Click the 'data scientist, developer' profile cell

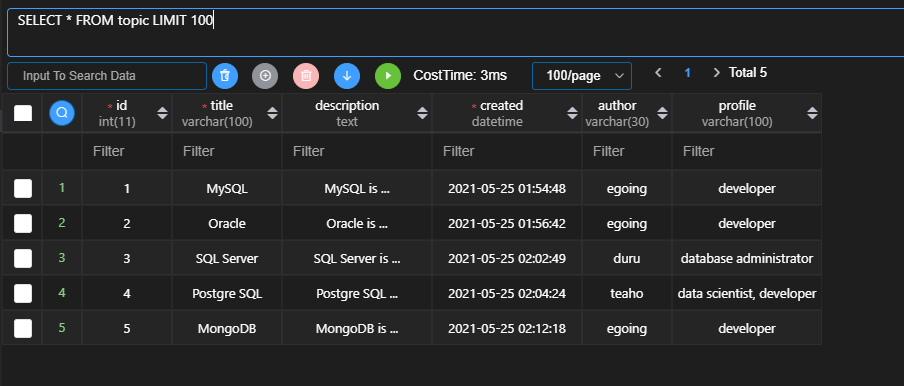[747, 294]
